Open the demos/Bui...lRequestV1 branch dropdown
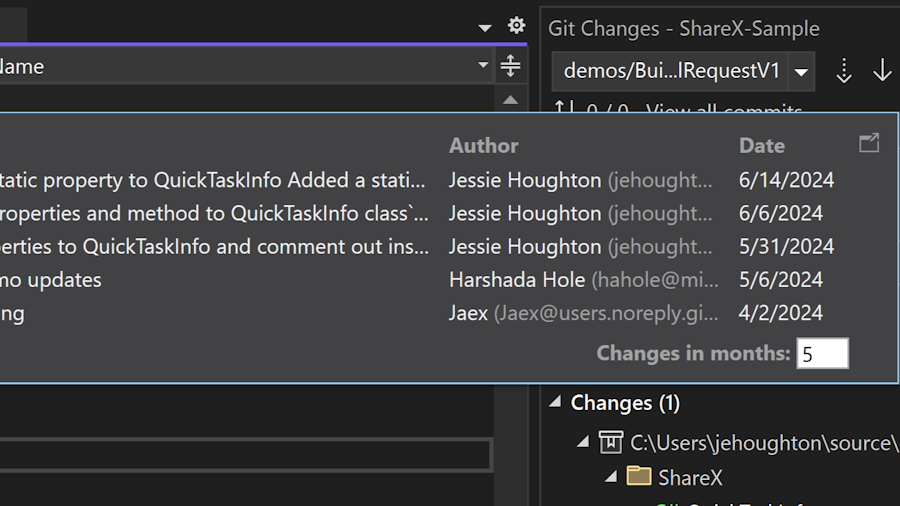This screenshot has width=900, height=506. pos(801,72)
